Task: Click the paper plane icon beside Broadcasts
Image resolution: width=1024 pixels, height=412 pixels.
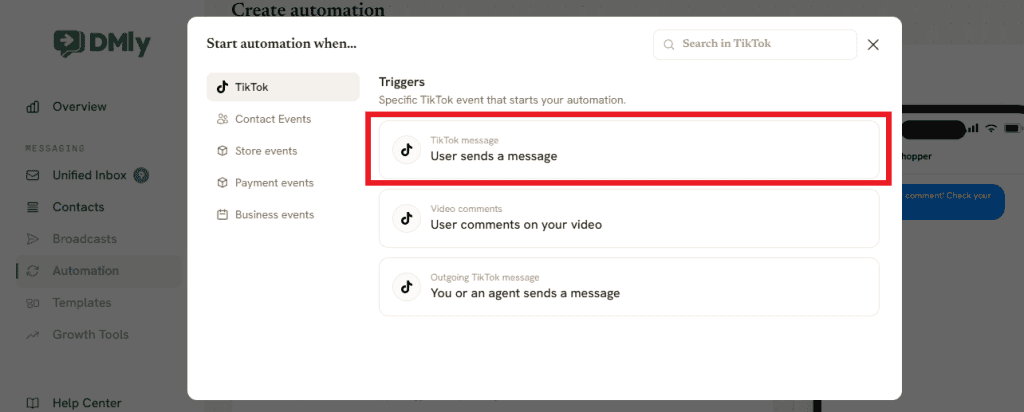Action: (x=32, y=239)
